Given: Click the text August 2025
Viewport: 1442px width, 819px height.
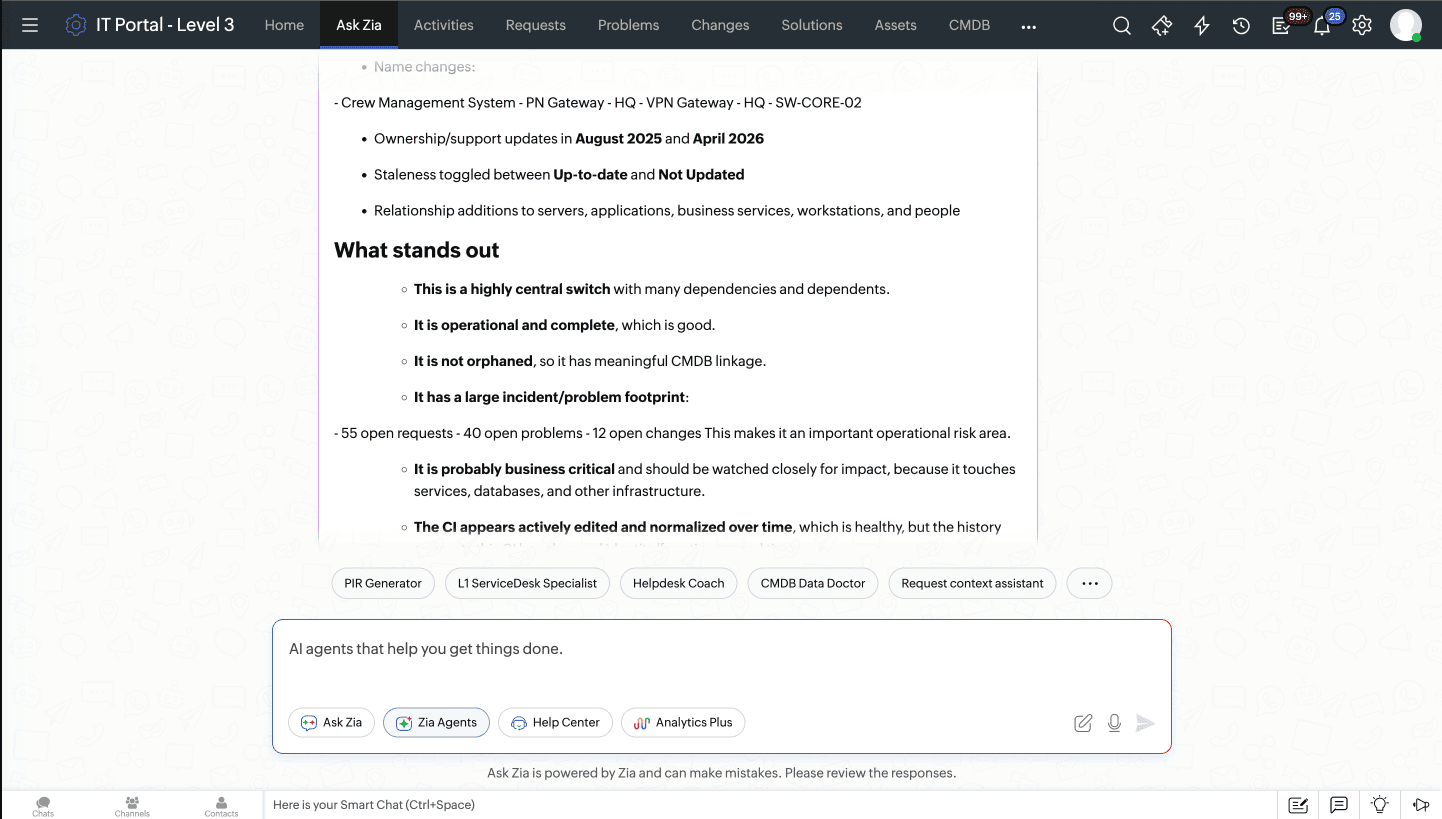Looking at the screenshot, I should point(618,139).
